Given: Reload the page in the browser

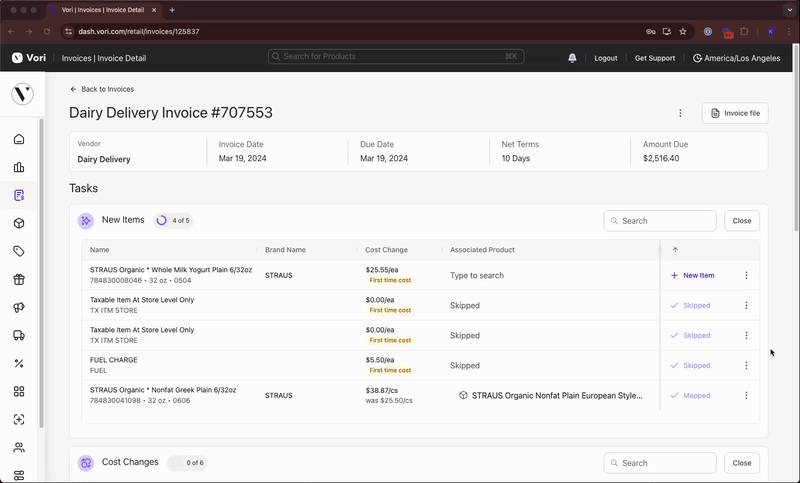Looking at the screenshot, I should pos(47,32).
